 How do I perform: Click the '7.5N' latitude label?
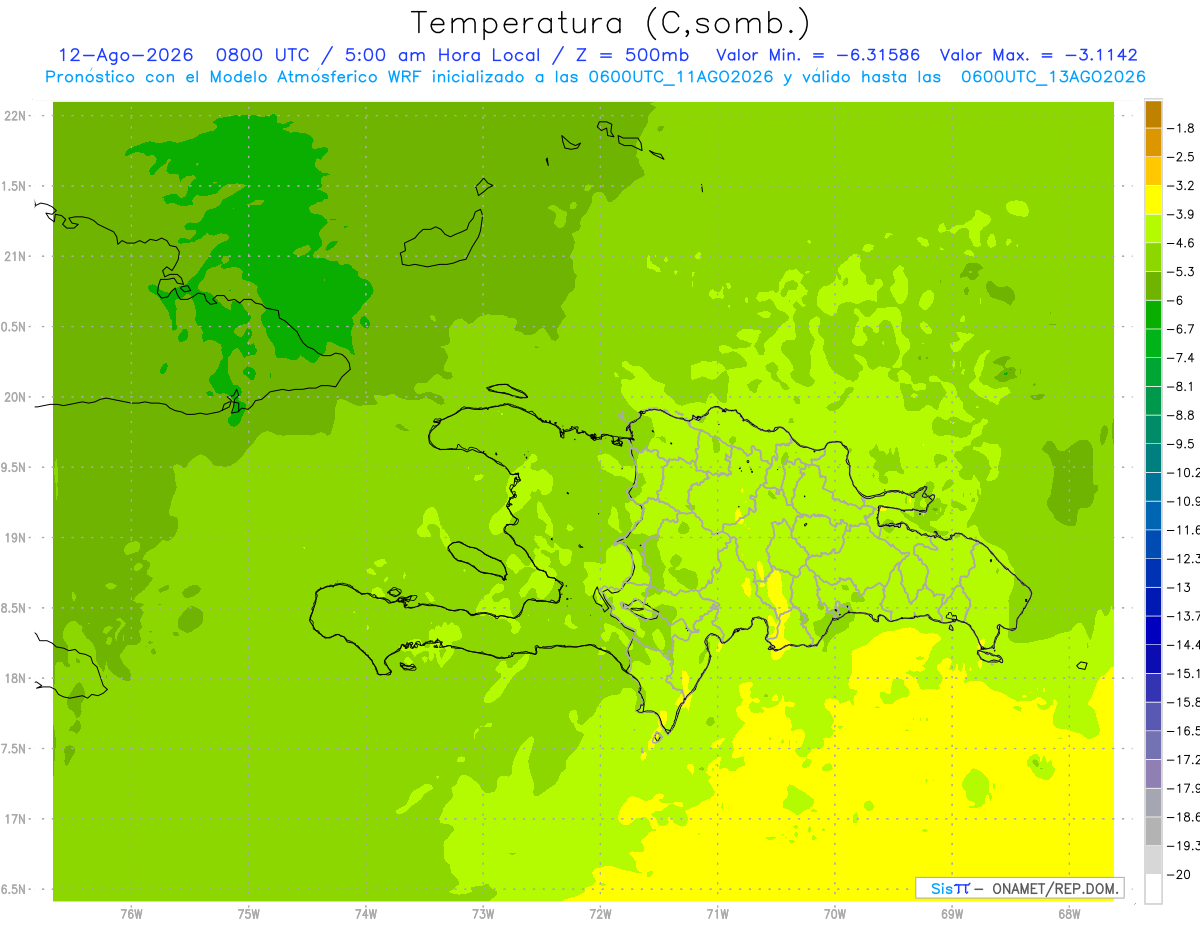pos(15,749)
